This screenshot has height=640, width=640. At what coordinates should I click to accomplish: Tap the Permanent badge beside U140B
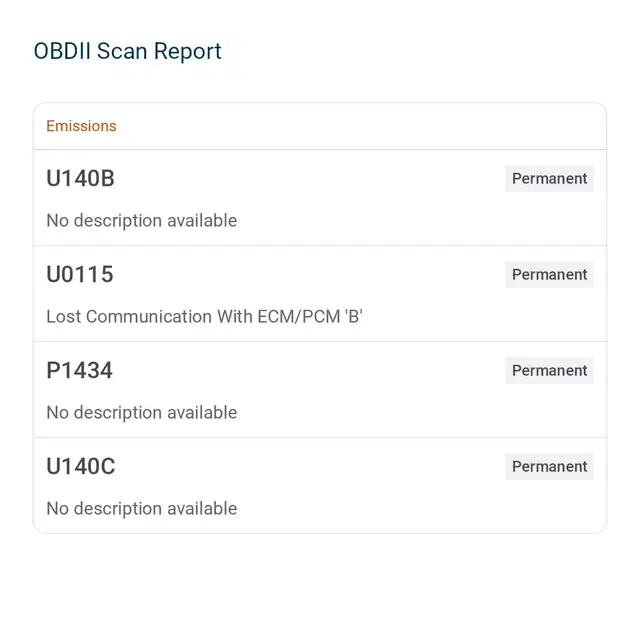coord(549,178)
